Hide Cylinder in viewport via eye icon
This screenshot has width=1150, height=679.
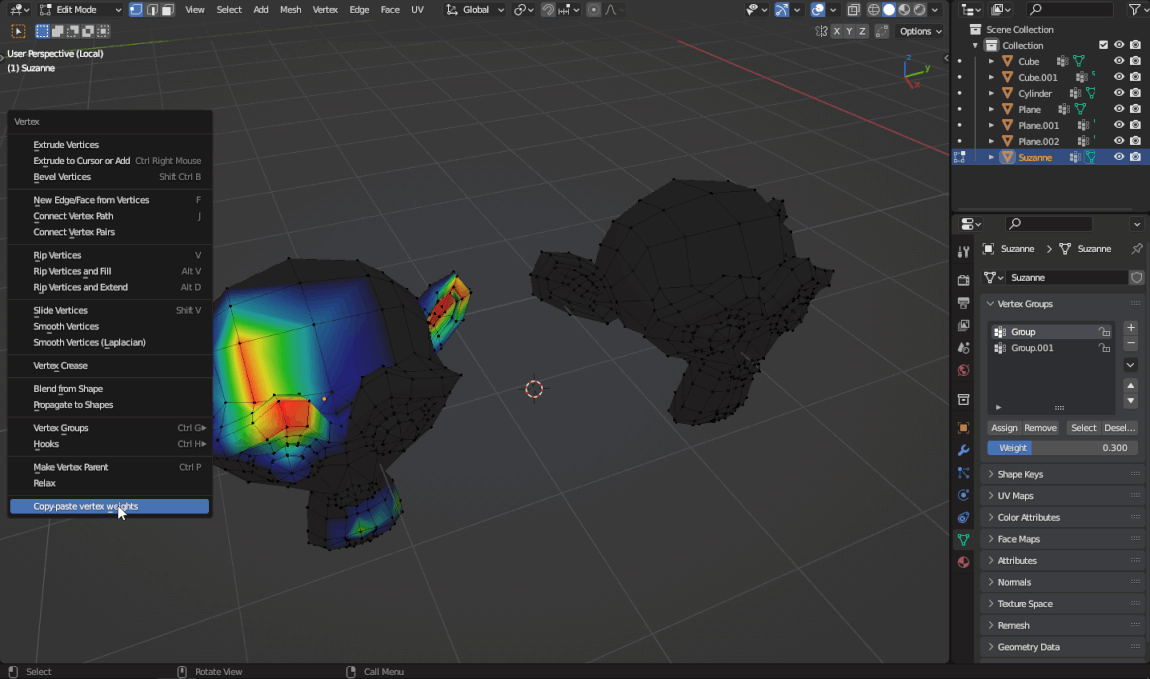[1118, 93]
